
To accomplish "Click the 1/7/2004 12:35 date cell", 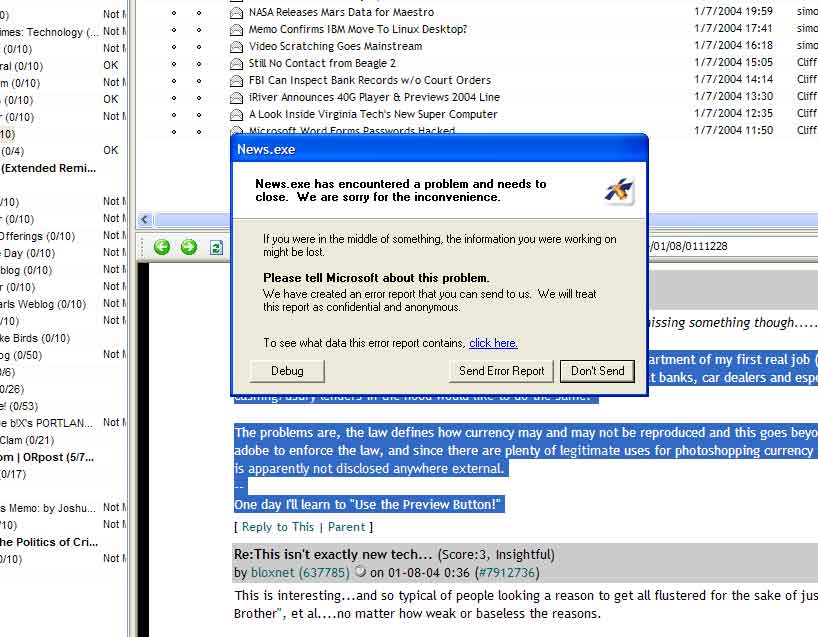I will (x=733, y=113).
